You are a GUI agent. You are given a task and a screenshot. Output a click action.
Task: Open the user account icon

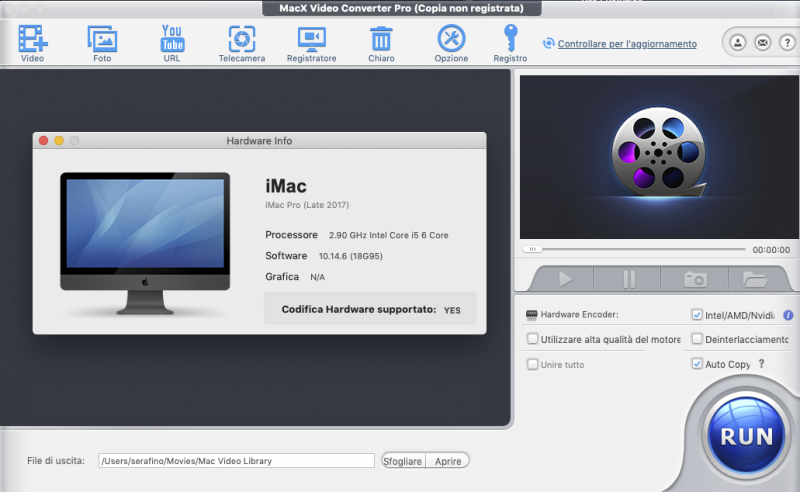(738, 43)
